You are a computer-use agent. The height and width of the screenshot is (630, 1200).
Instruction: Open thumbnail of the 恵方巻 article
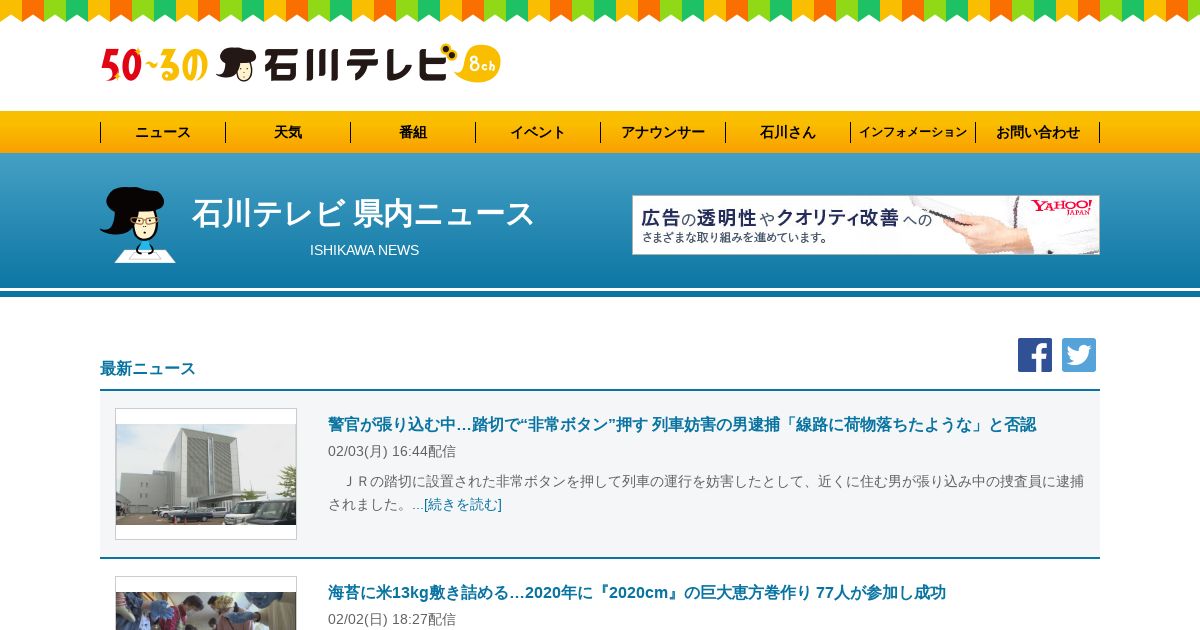206,603
